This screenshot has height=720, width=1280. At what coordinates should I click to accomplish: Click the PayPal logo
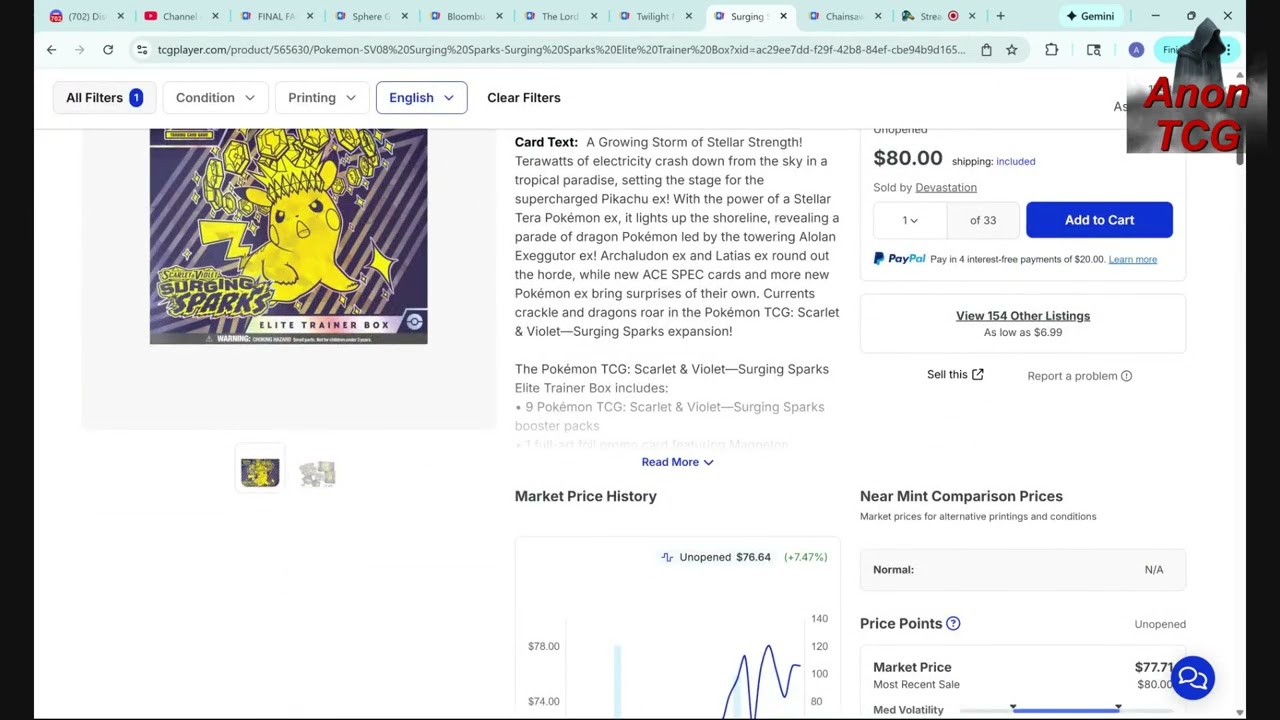coord(899,259)
